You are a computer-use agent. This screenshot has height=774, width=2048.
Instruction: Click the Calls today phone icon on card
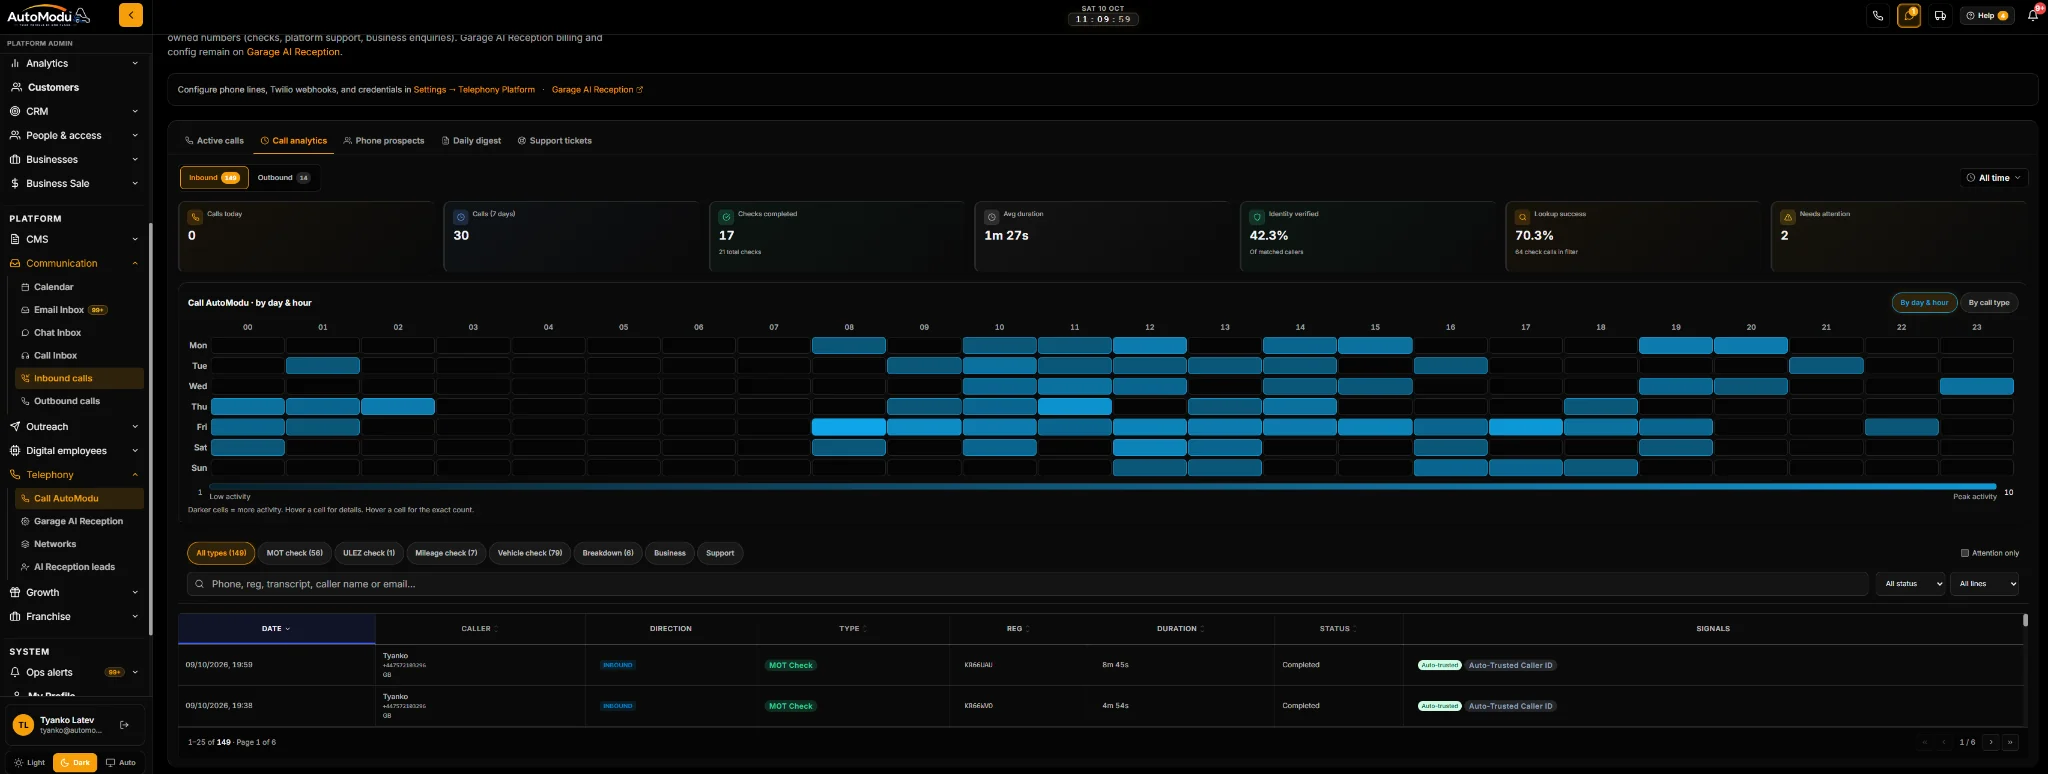click(195, 216)
